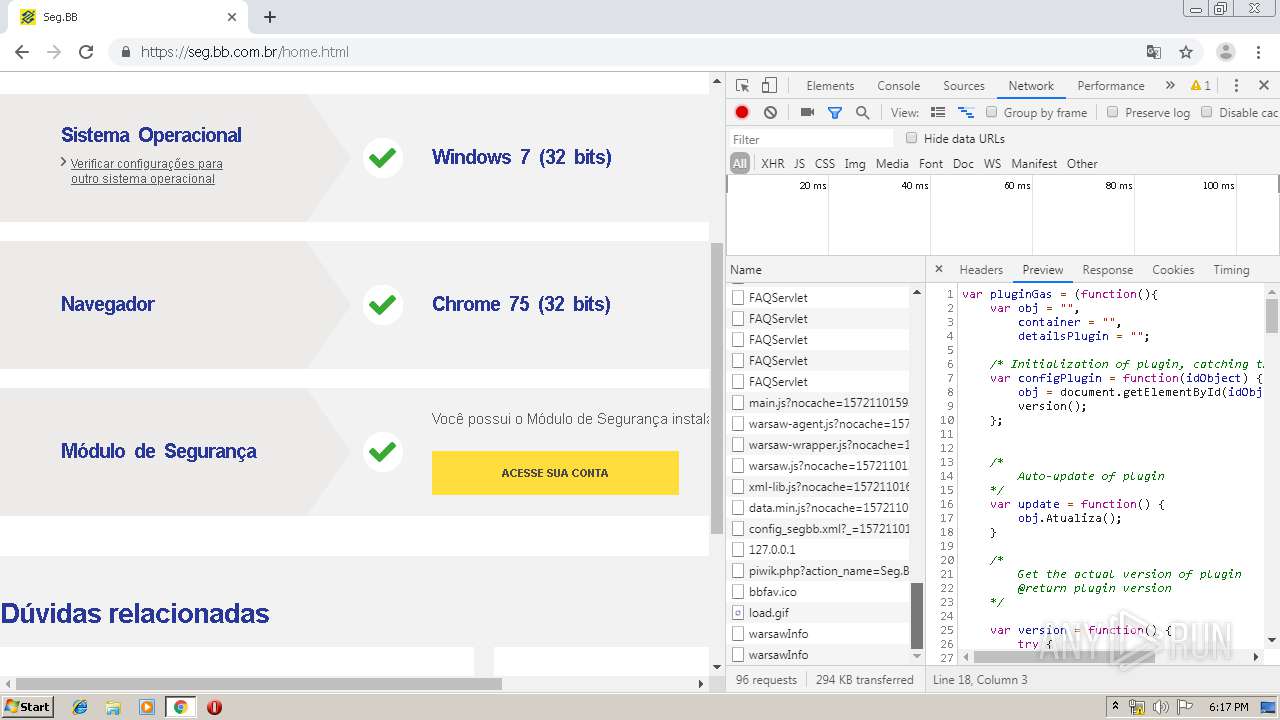The height and width of the screenshot is (720, 1280).
Task: Click the page vertical scrollbar thumb
Action: click(716, 388)
